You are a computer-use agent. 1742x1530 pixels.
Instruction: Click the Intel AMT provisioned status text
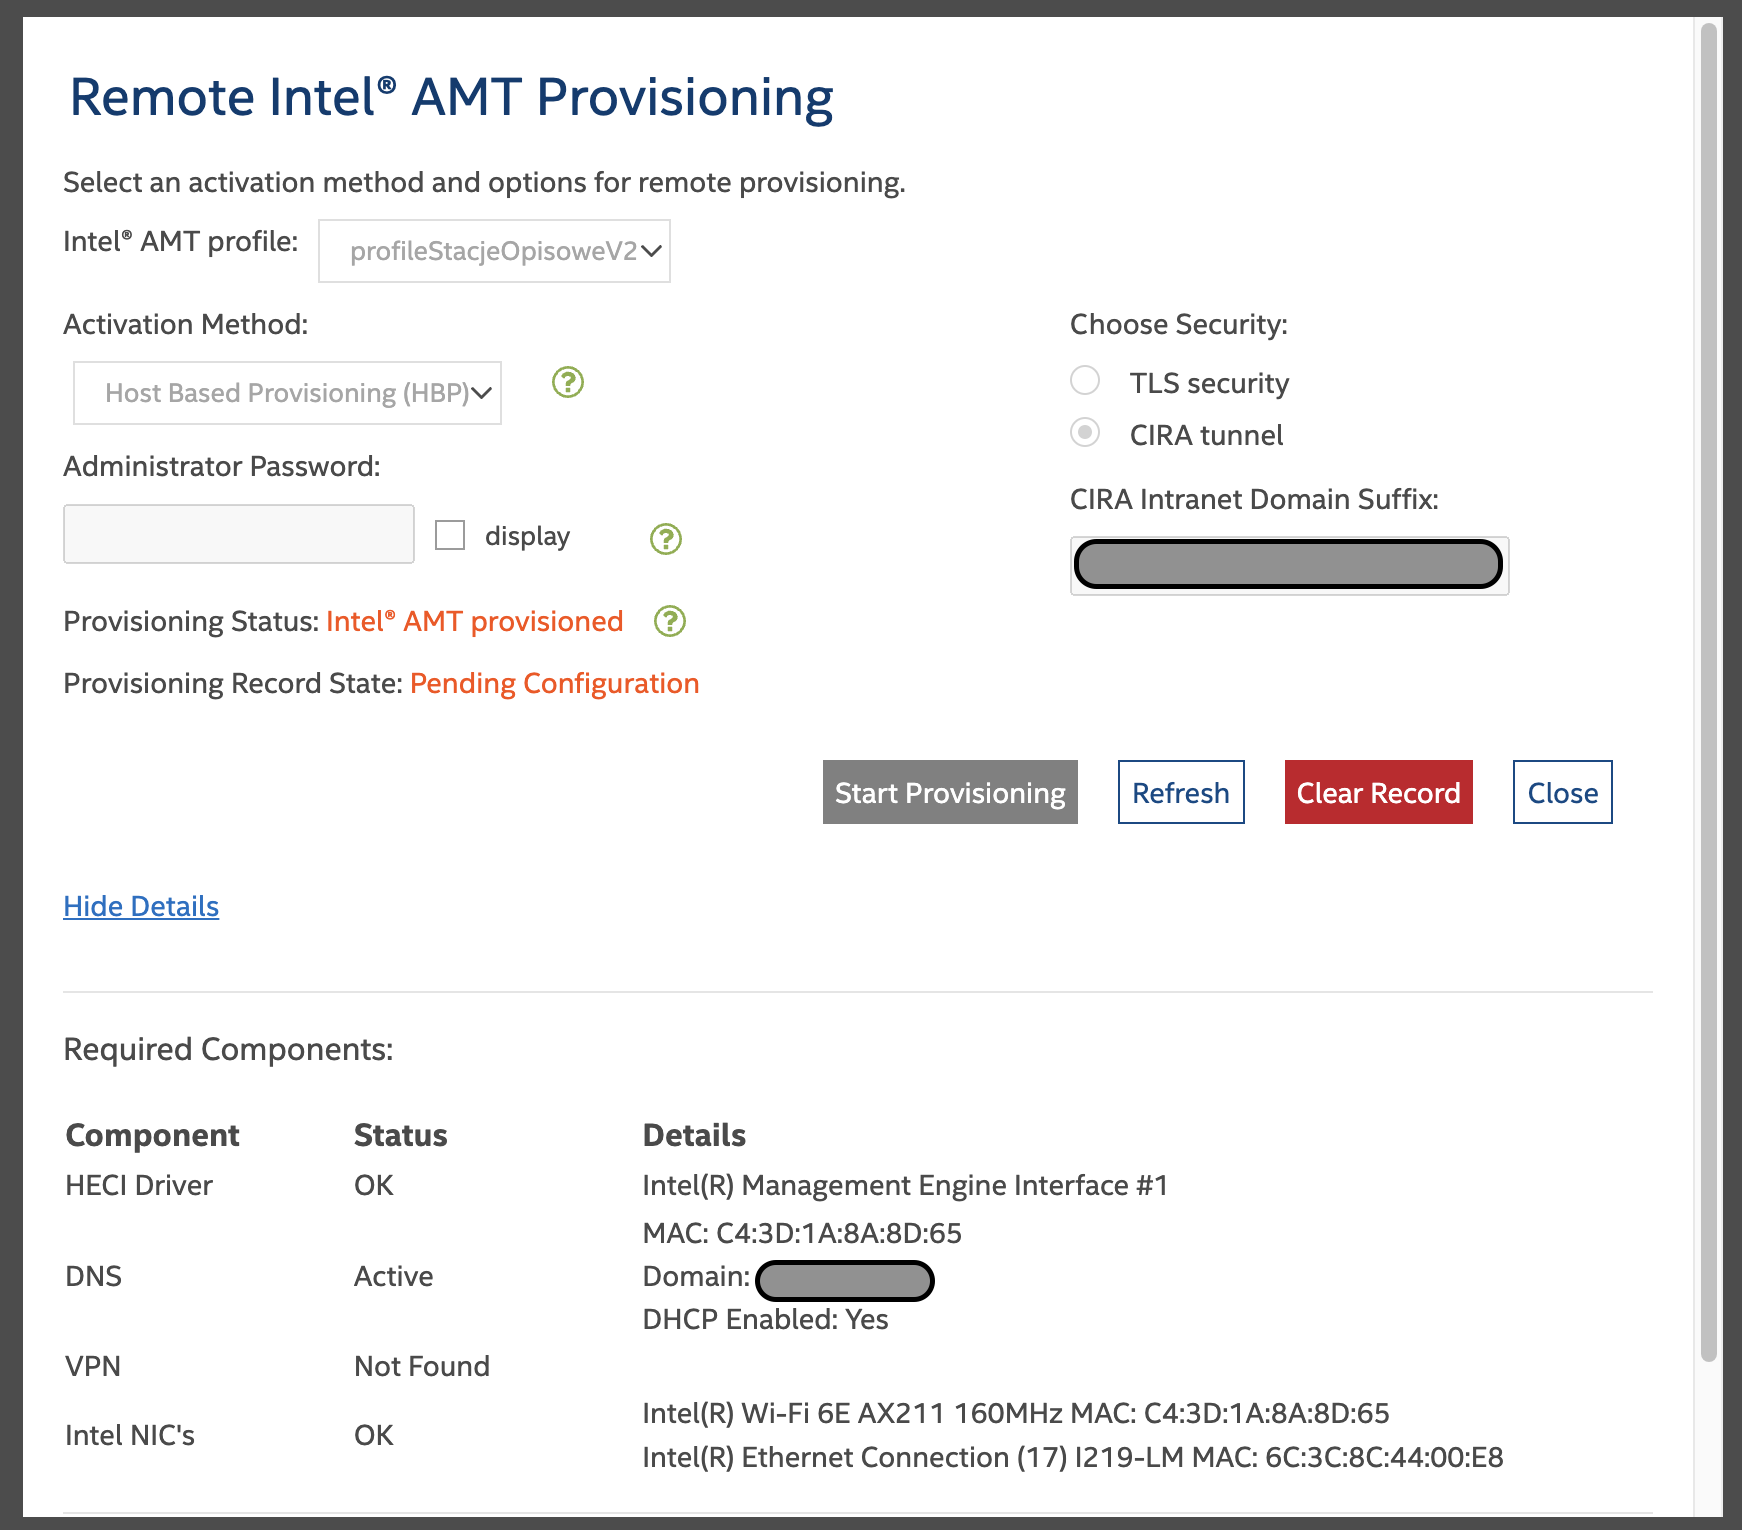[475, 621]
